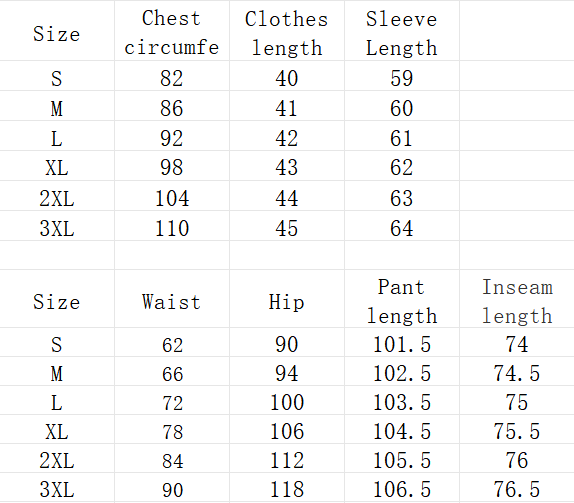
Task: Select waist value 62 cell
Action: coord(172,342)
